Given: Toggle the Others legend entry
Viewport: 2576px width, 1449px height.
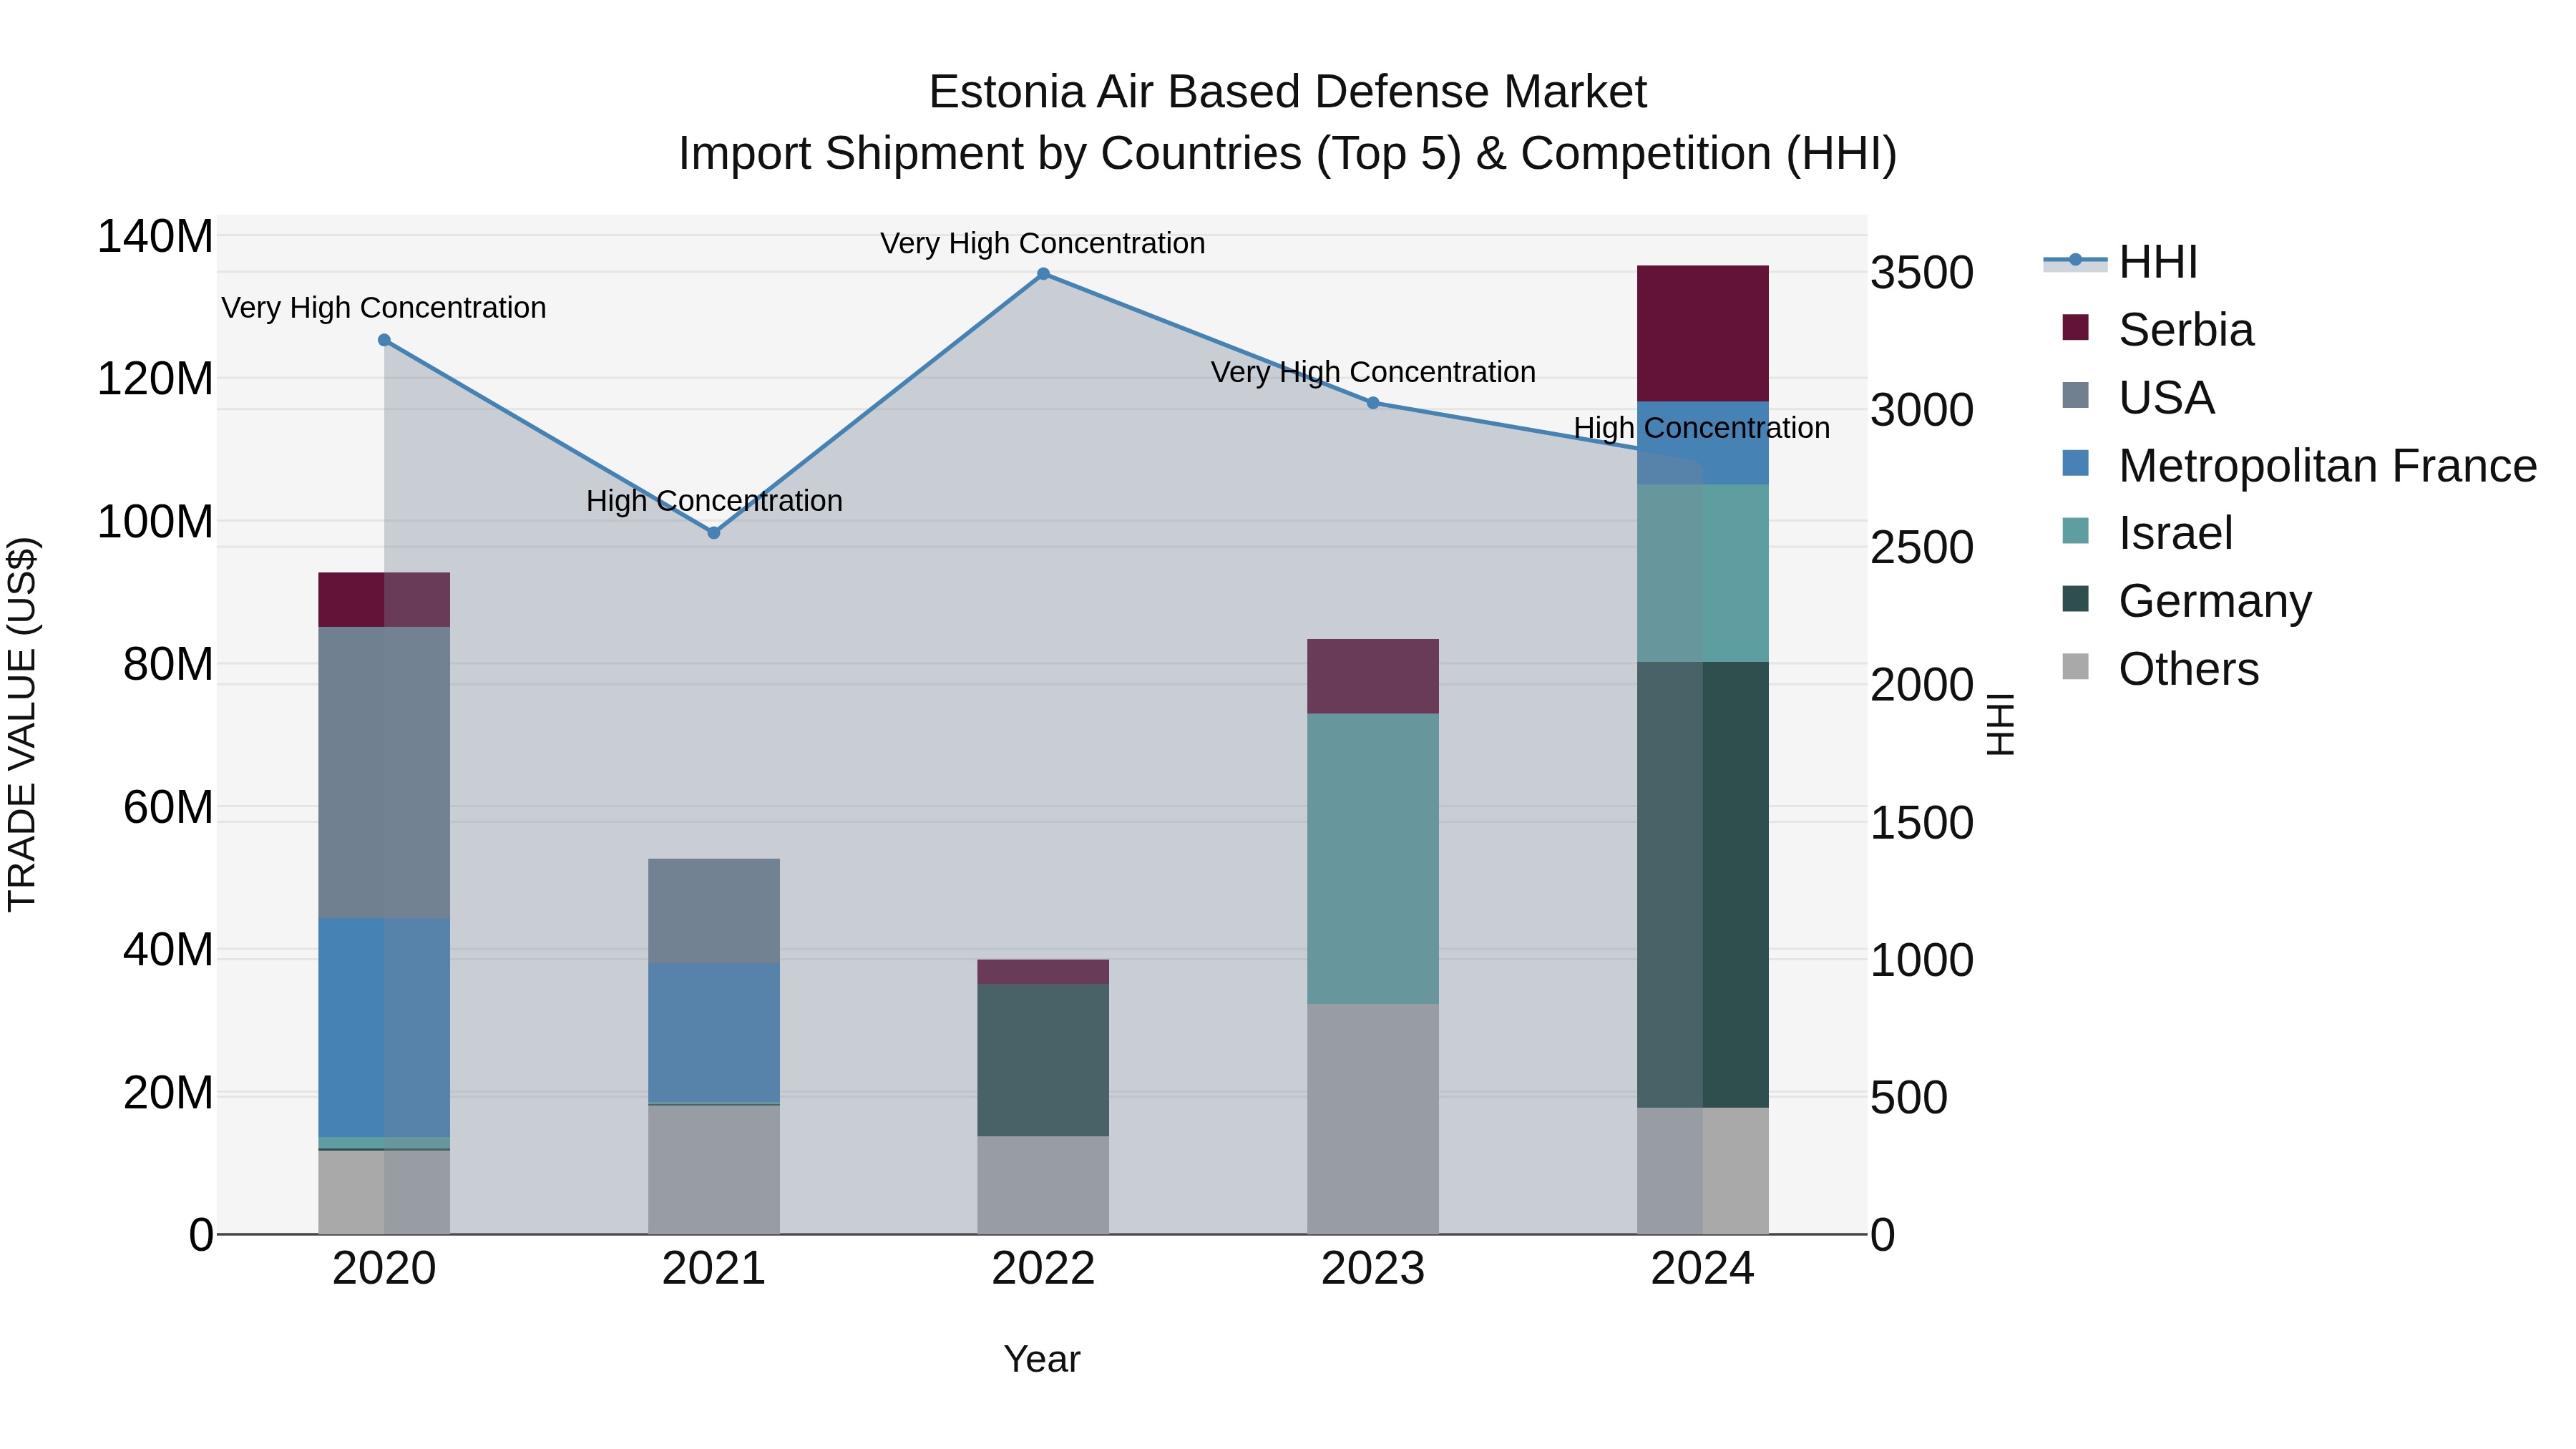Looking at the screenshot, I should [x=2160, y=668].
